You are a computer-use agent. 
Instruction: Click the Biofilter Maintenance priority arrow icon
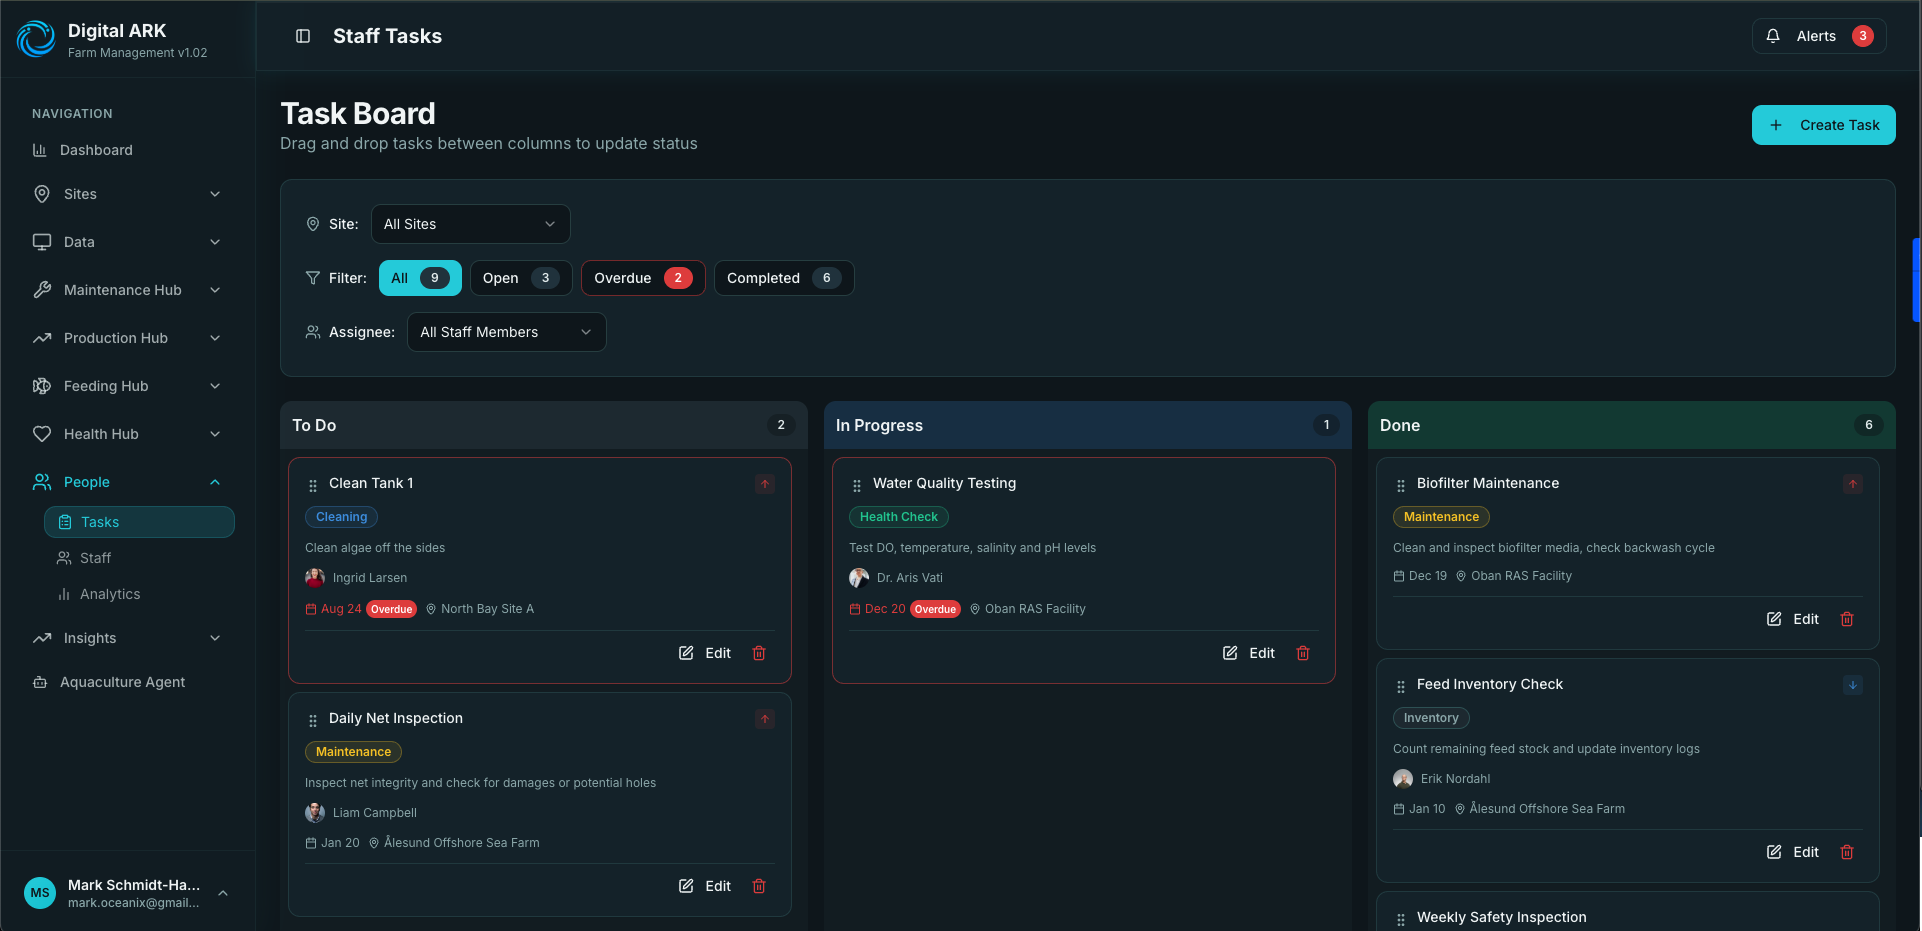[1853, 484]
